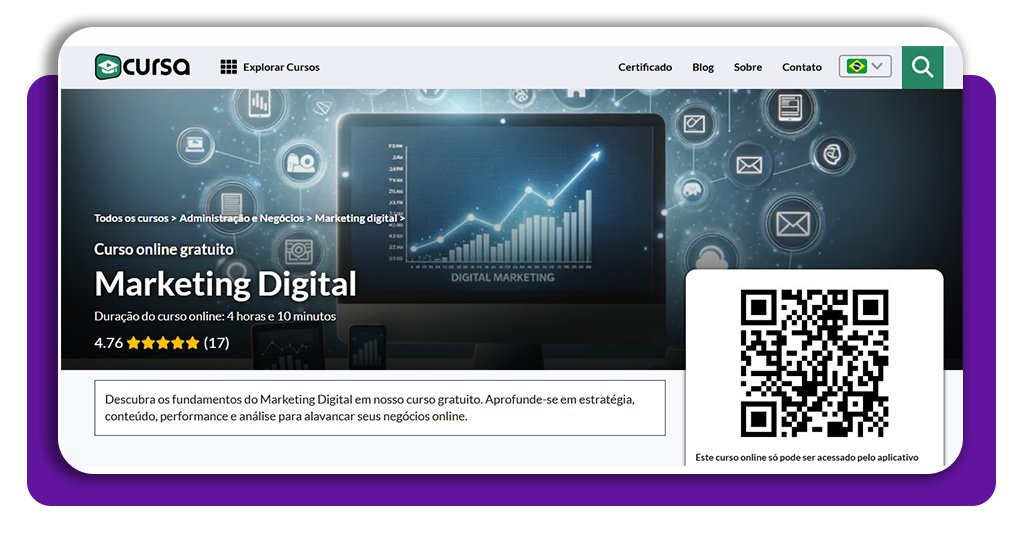1024x536 pixels.
Task: Follow the Marketing digital breadcrumb link
Action: coord(356,218)
